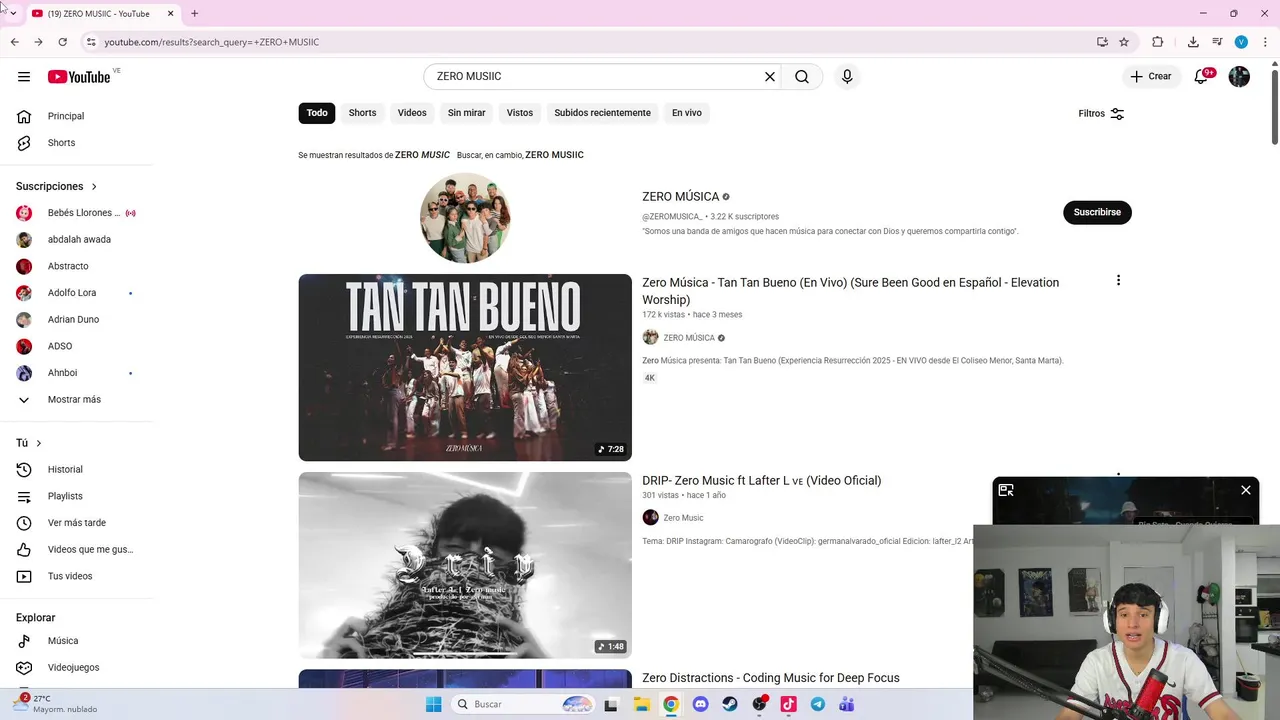Open the ZERO MÚSICA channel name
1280x720 pixels.
[680, 197]
